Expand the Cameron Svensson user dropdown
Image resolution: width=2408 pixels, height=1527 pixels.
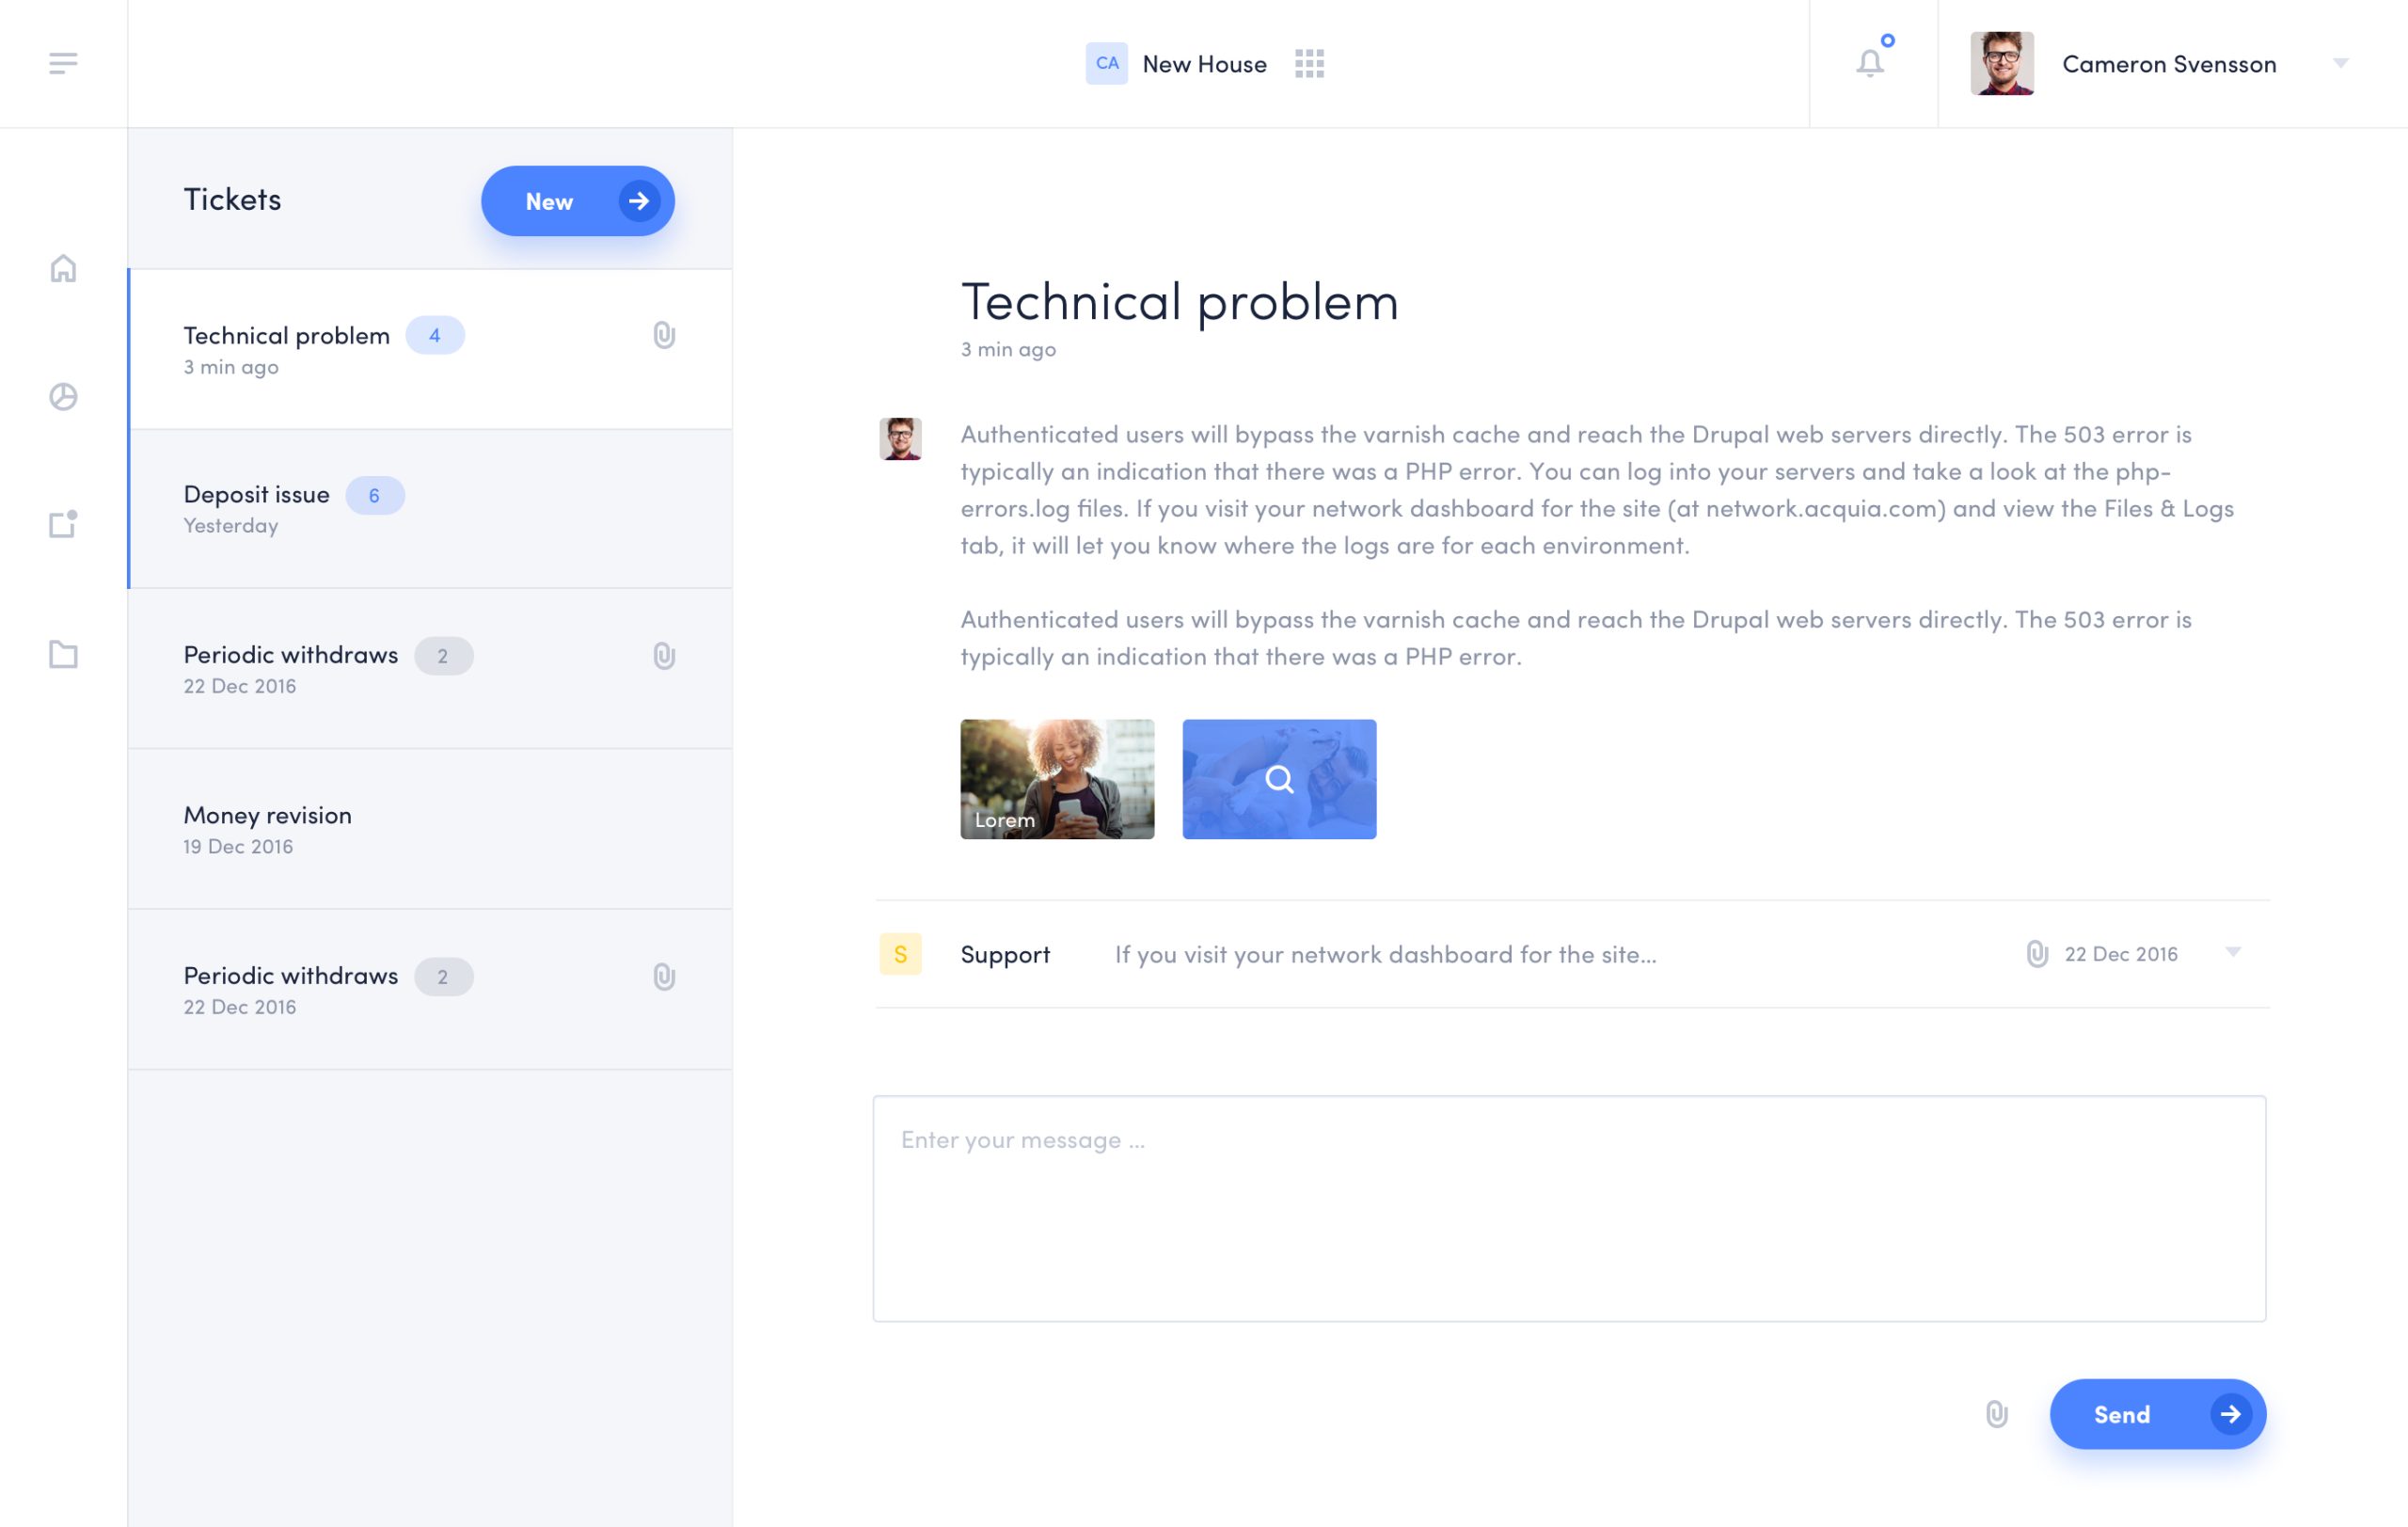click(x=2340, y=63)
